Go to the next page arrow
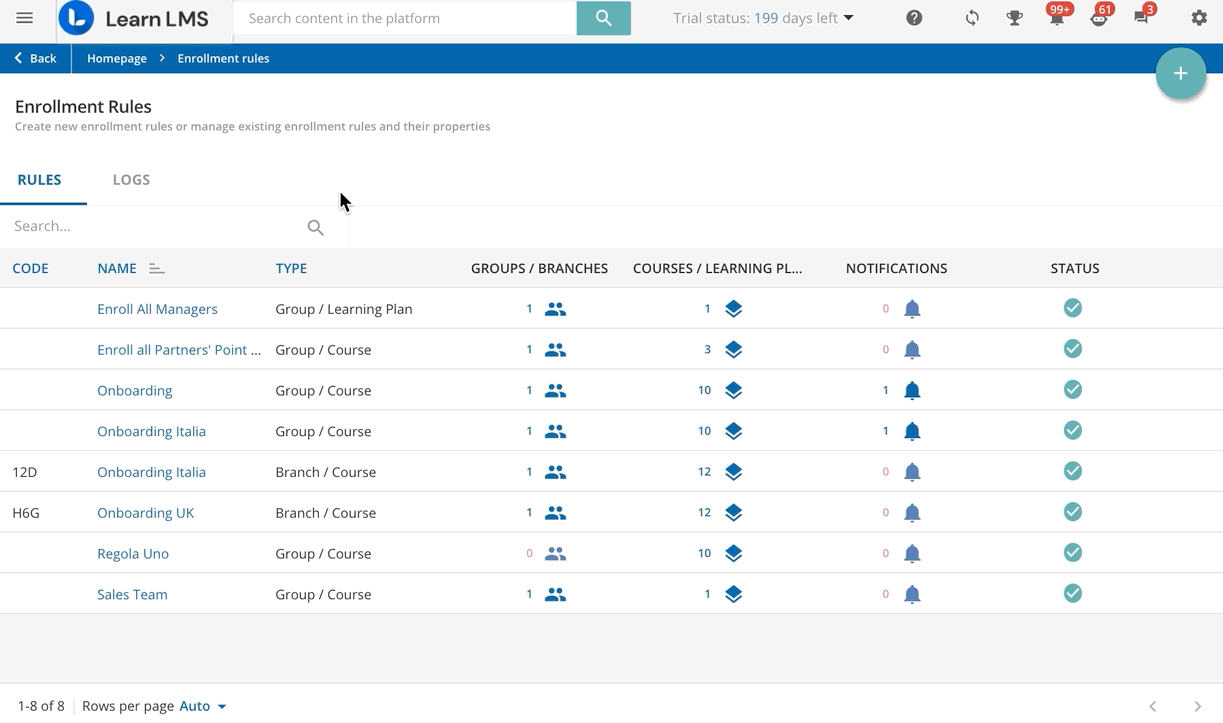 pos(1197,706)
